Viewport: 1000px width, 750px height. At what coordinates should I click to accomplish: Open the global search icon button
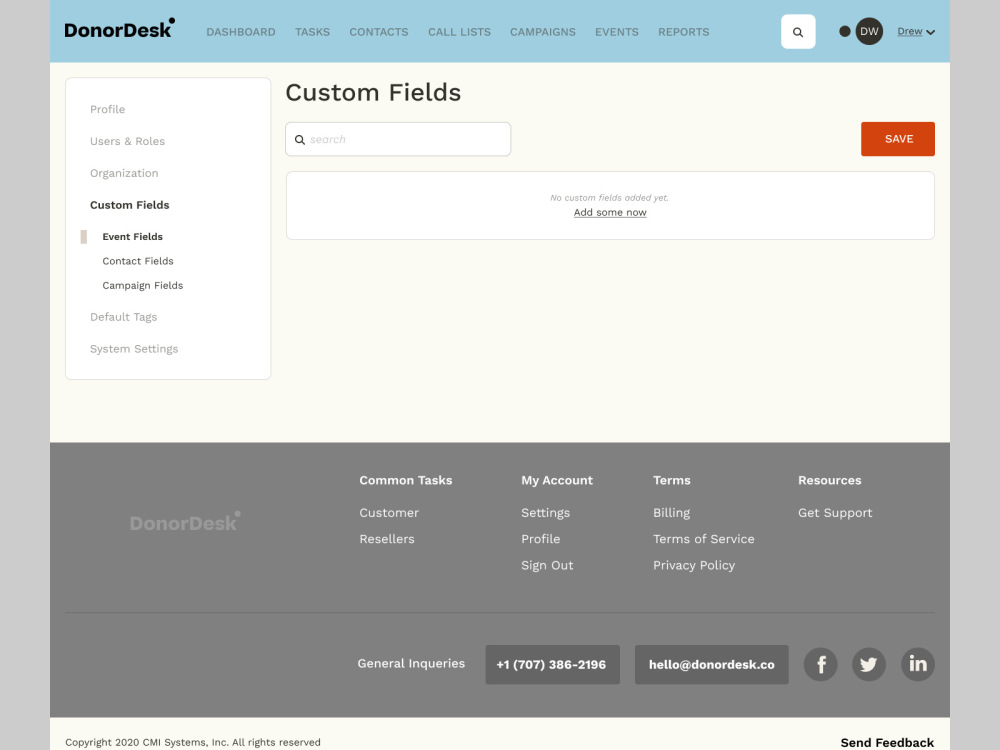(x=798, y=31)
